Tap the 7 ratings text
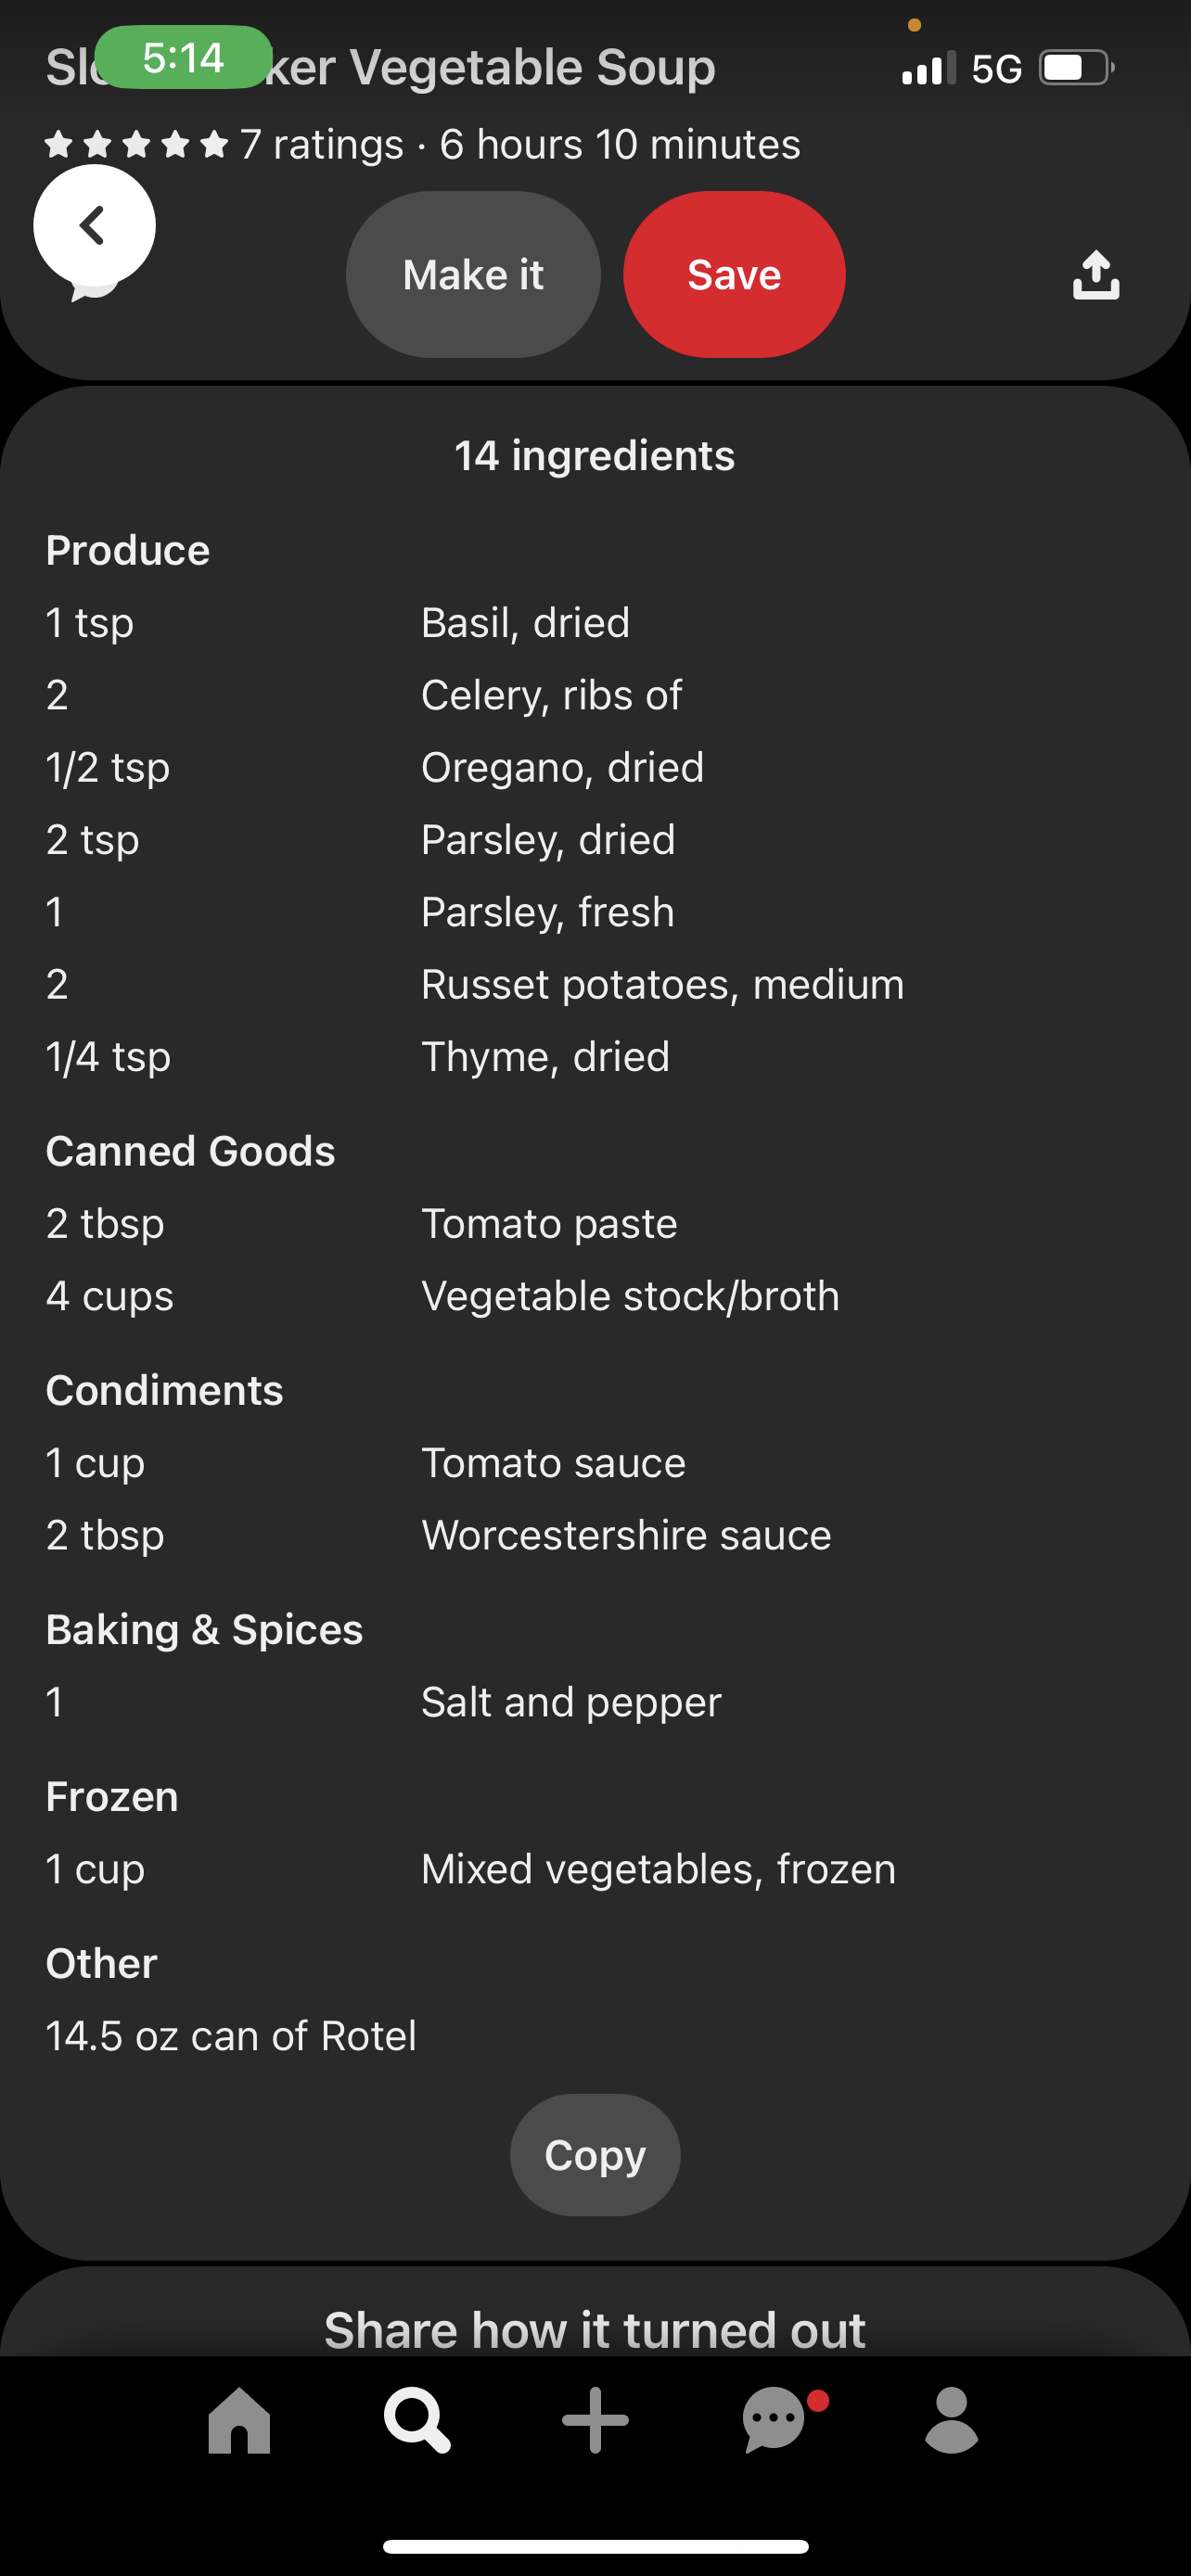 pyautogui.click(x=322, y=145)
